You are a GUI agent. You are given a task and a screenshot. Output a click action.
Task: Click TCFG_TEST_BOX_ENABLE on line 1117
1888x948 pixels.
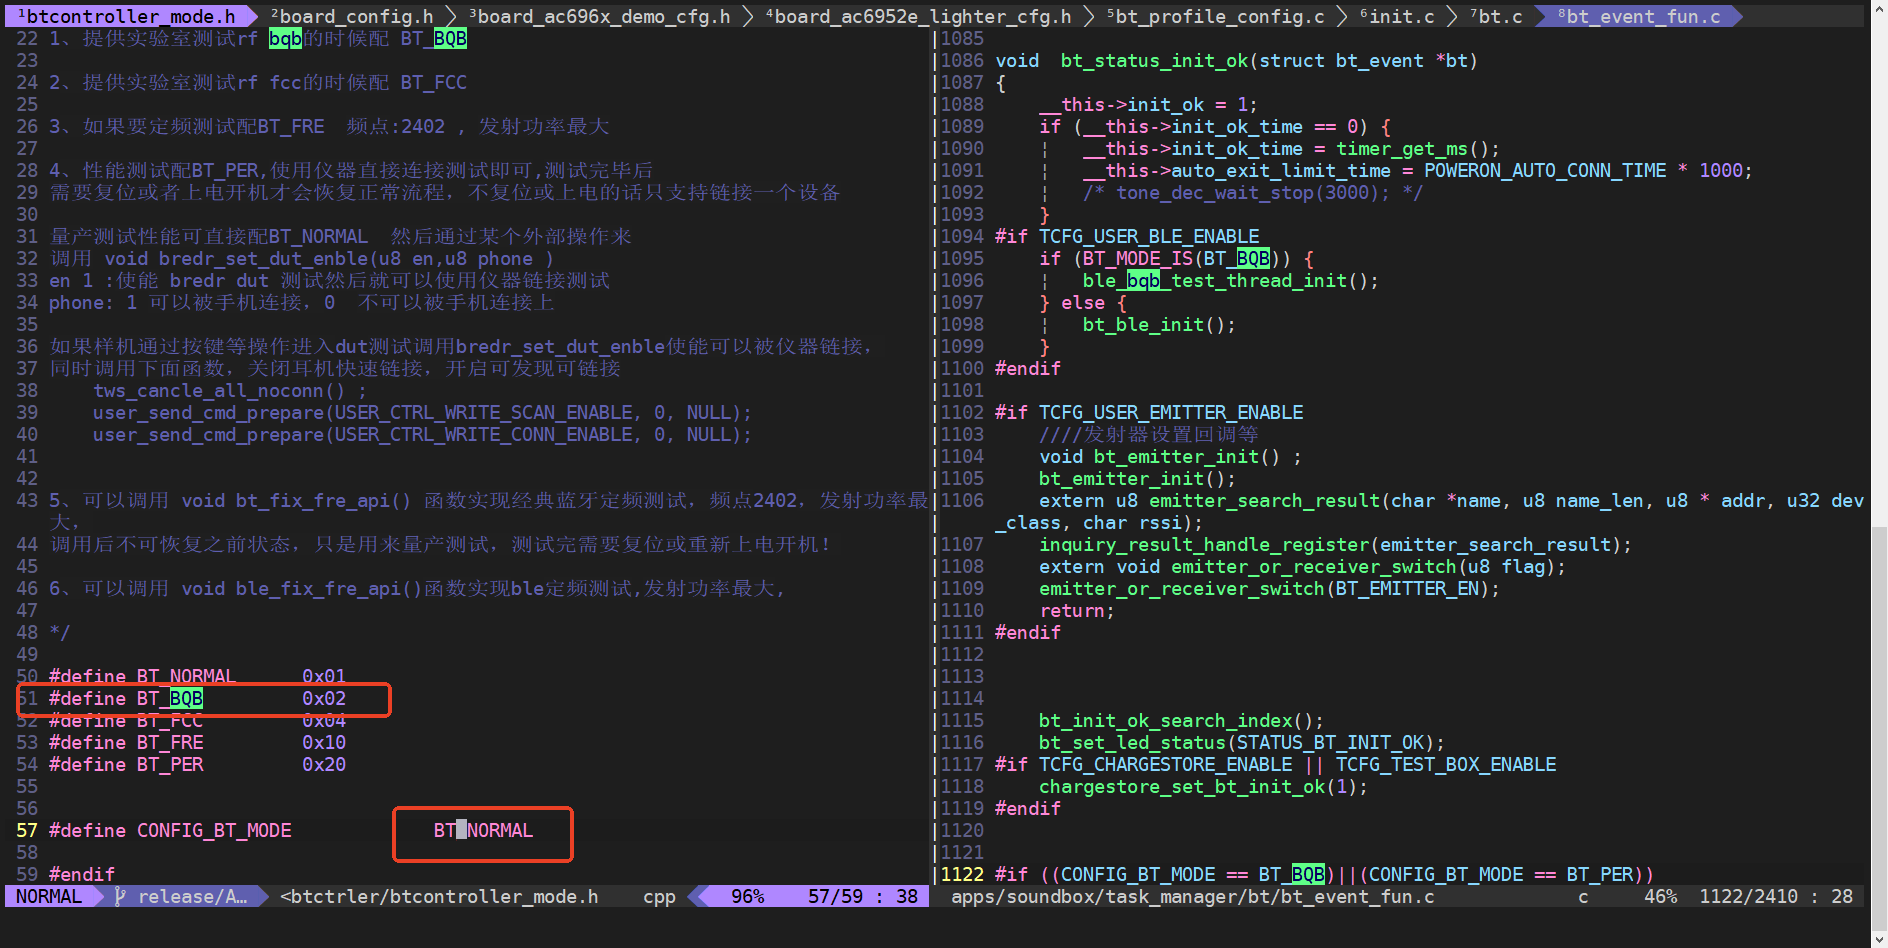[1446, 765]
